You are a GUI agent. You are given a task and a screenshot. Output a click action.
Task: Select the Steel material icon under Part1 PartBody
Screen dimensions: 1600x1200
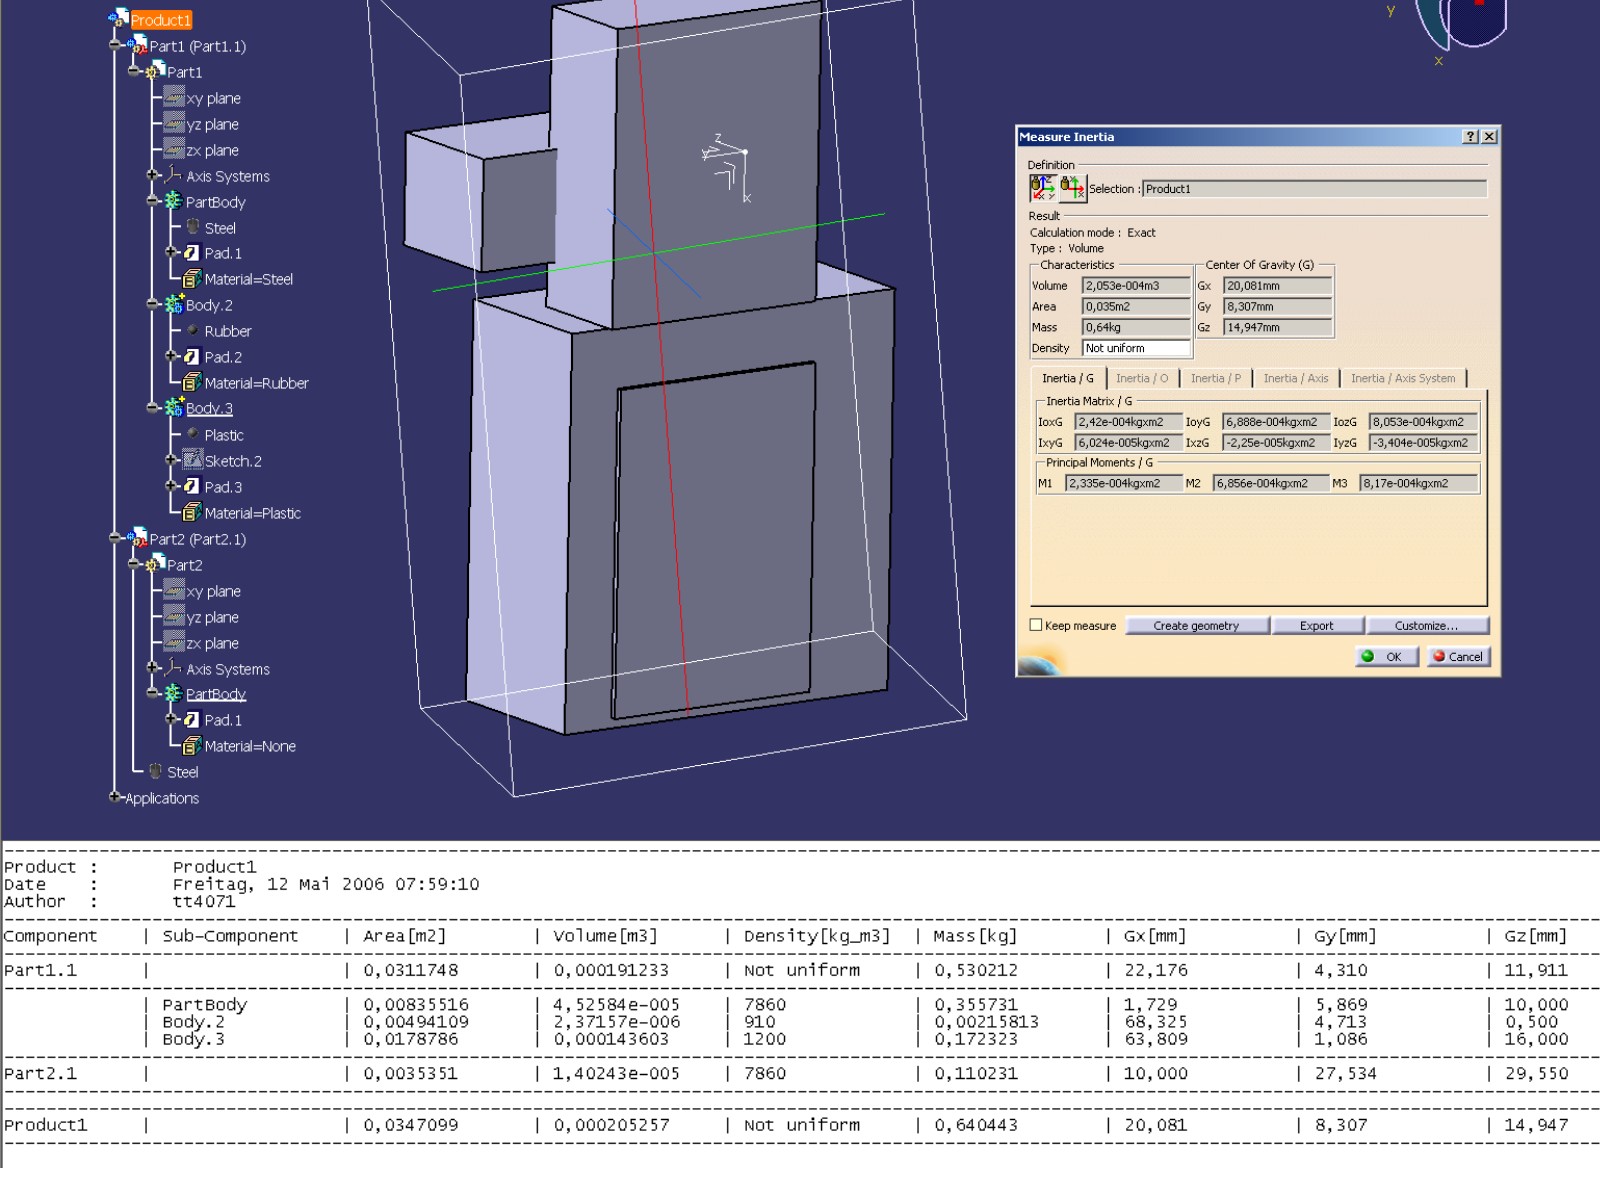pyautogui.click(x=193, y=227)
